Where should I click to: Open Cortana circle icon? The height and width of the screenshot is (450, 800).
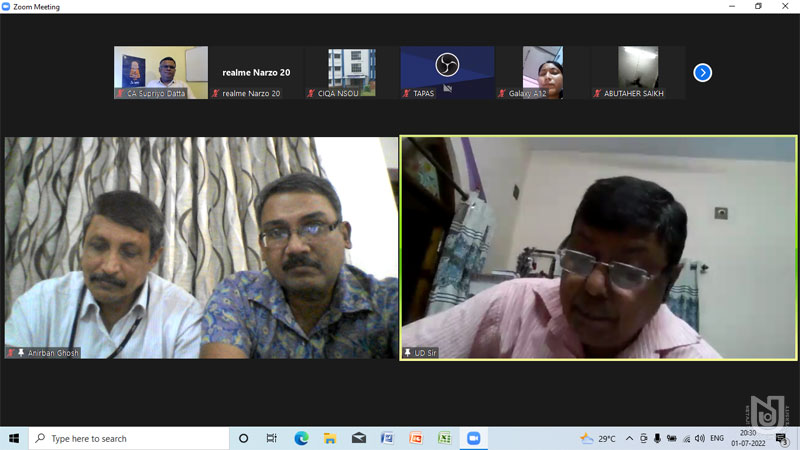[243, 438]
